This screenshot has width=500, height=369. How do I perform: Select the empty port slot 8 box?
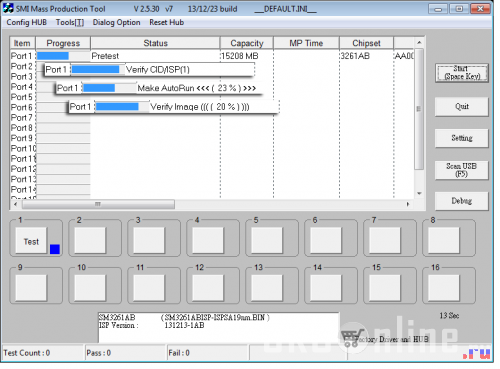point(444,240)
